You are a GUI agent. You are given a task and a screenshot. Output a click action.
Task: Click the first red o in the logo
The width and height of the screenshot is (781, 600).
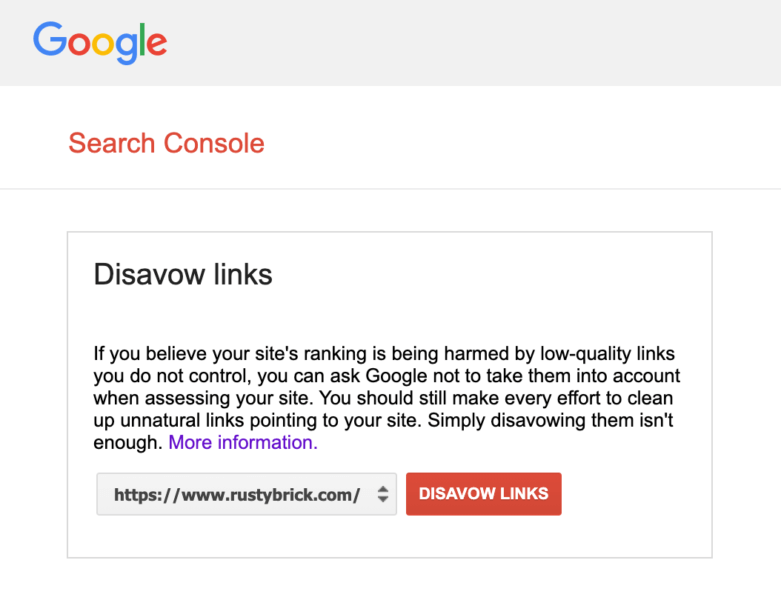point(79,44)
